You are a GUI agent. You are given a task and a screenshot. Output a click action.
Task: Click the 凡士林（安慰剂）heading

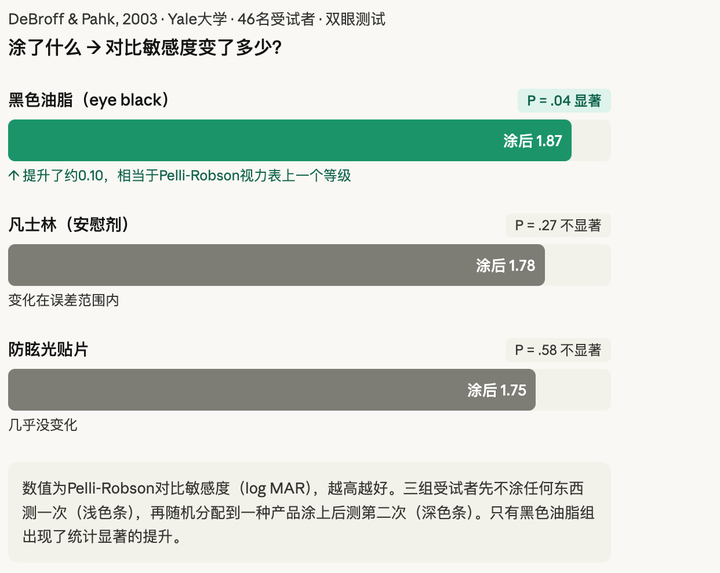[x=69, y=225]
